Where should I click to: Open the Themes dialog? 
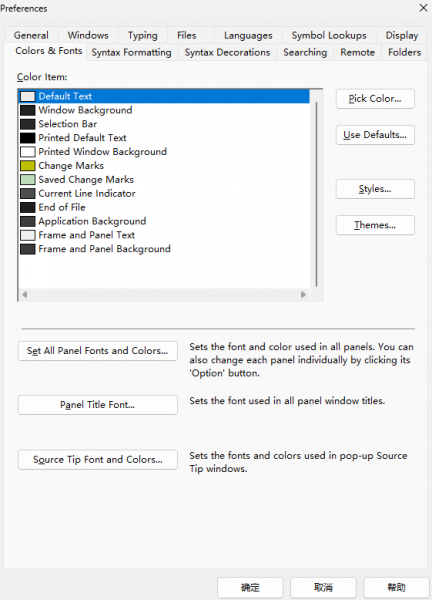375,225
